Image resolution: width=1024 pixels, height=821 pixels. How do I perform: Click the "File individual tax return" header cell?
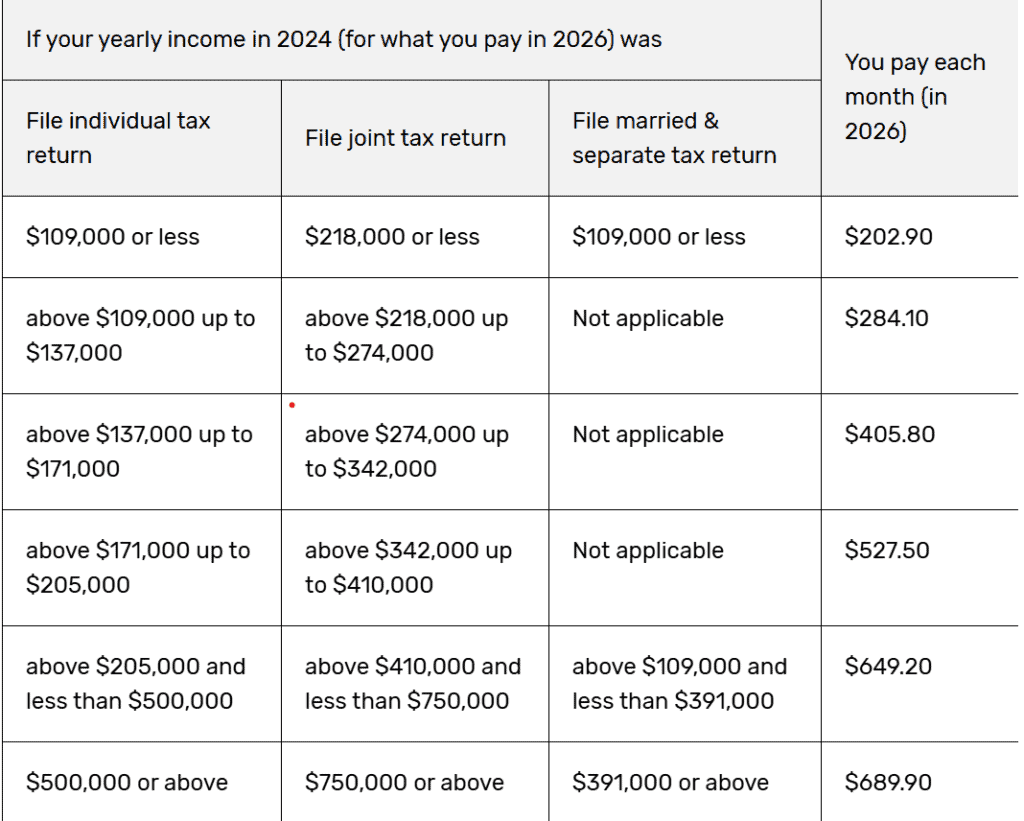click(x=118, y=138)
